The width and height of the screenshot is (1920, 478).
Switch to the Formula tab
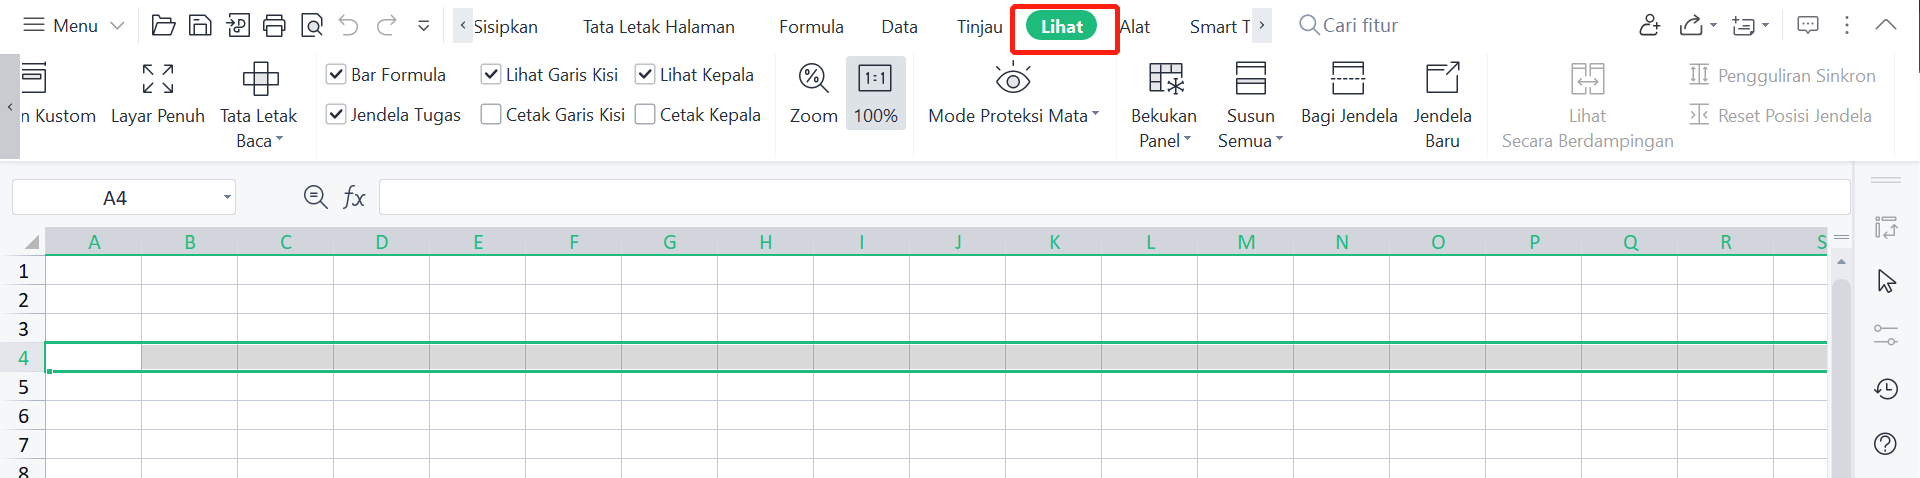(811, 27)
